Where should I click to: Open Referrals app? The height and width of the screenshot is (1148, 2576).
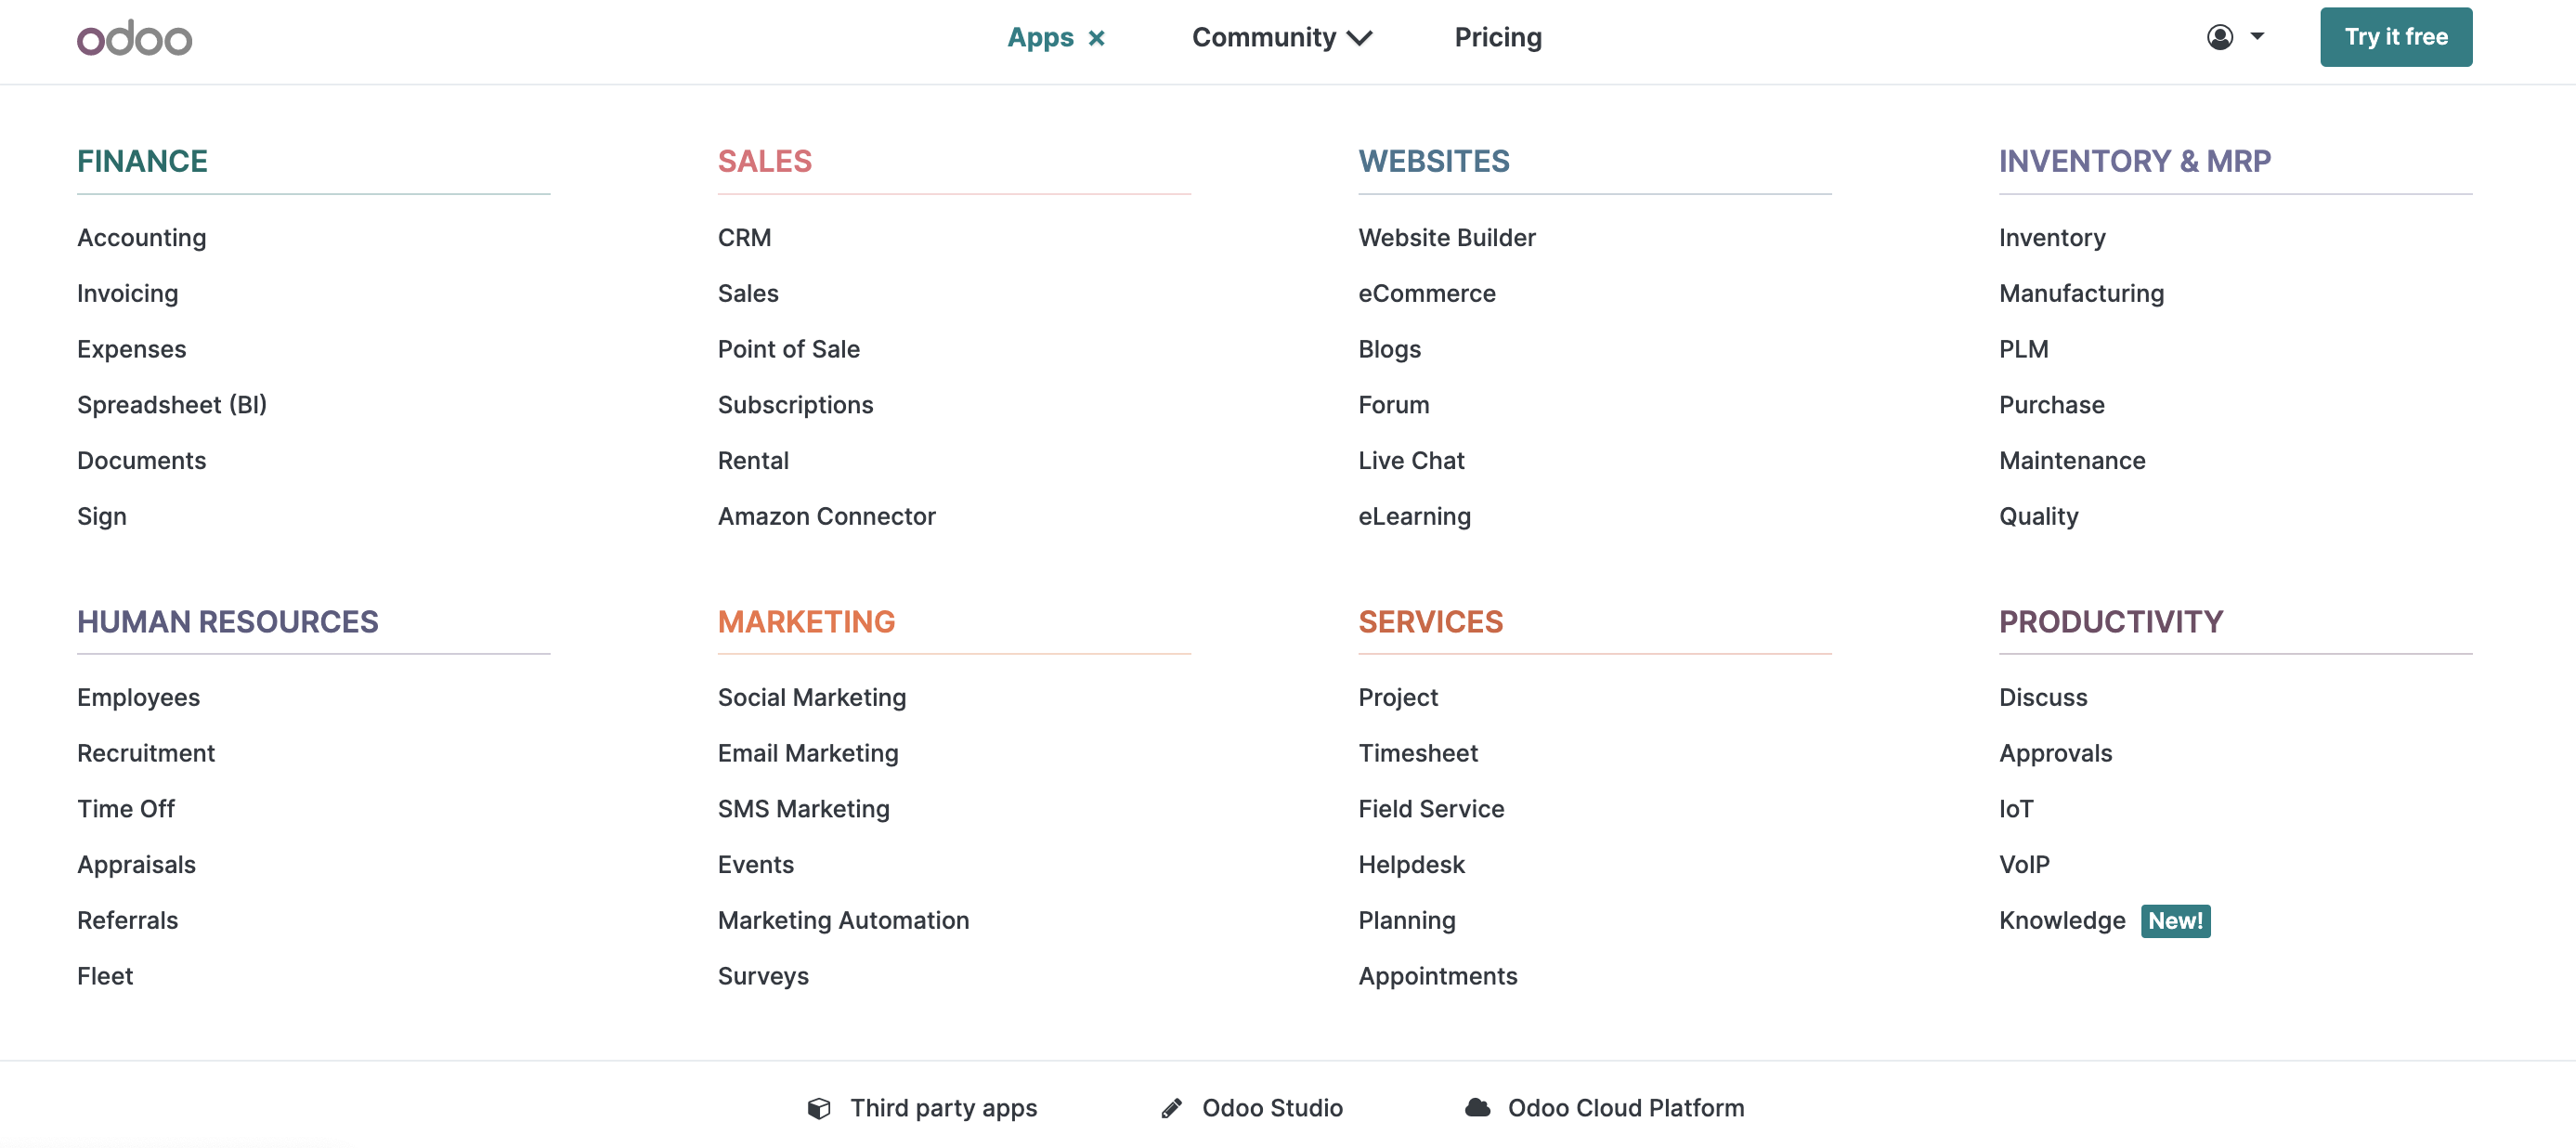(128, 921)
